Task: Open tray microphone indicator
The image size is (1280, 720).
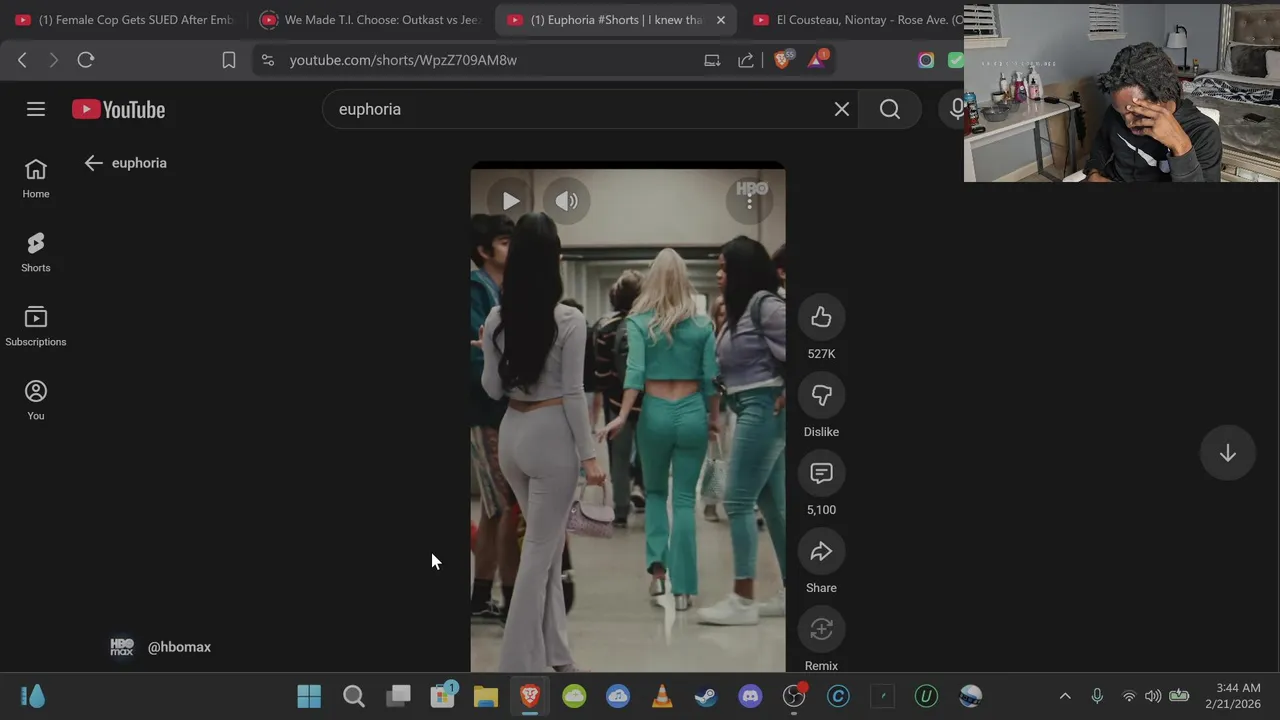Action: (1097, 696)
